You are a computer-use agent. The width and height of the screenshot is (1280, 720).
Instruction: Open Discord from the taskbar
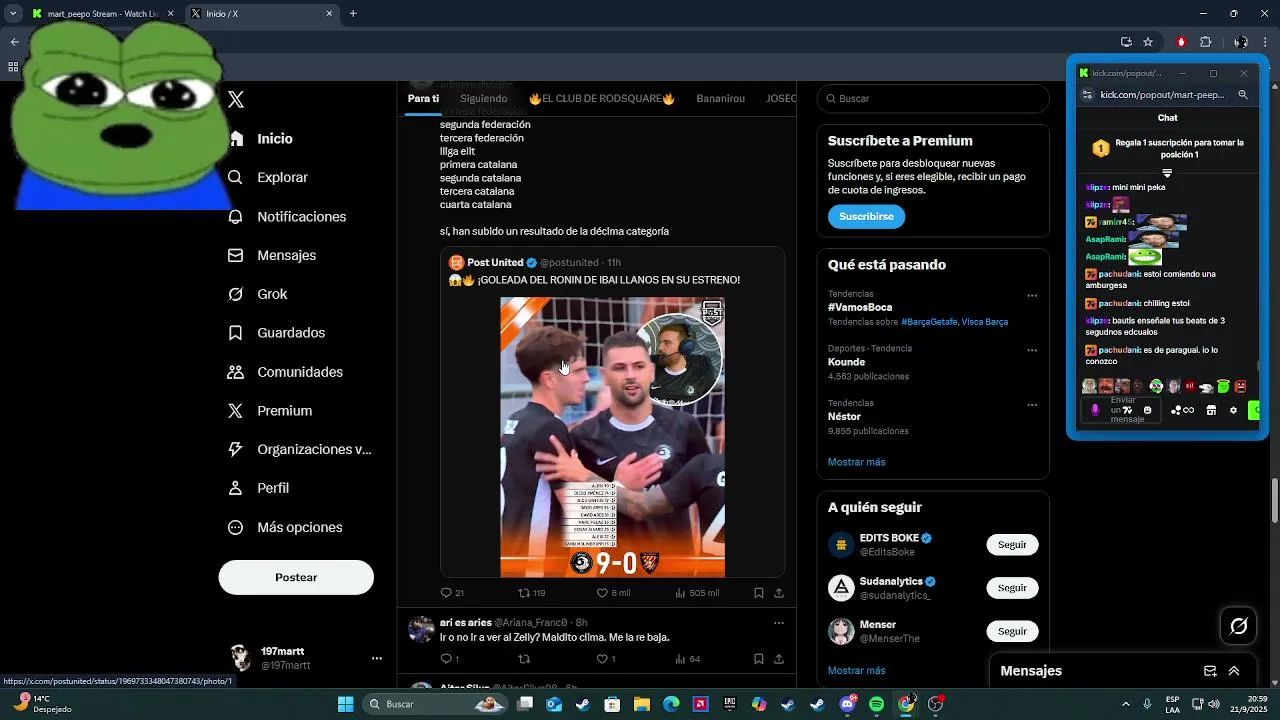pos(847,704)
